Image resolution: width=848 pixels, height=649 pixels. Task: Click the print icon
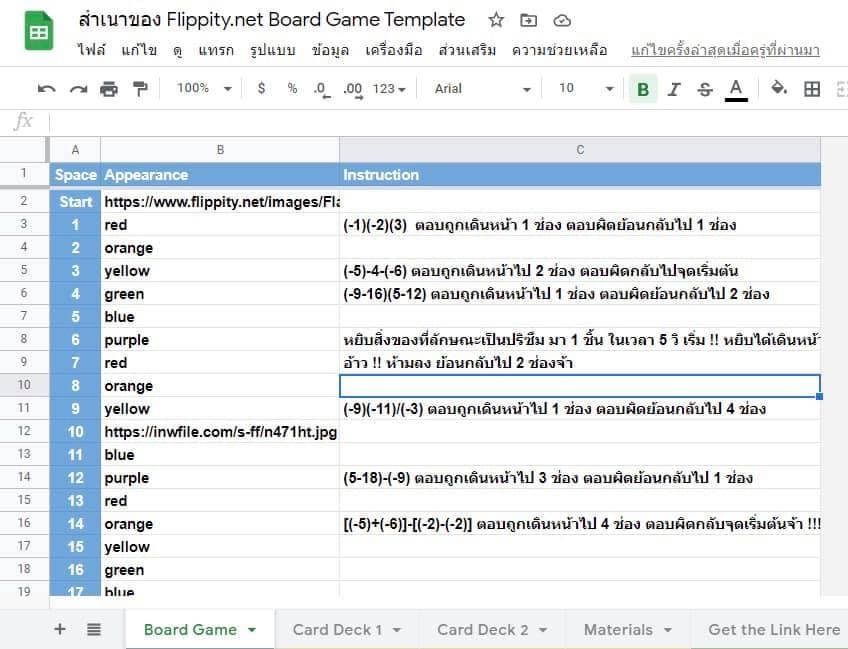(109, 89)
